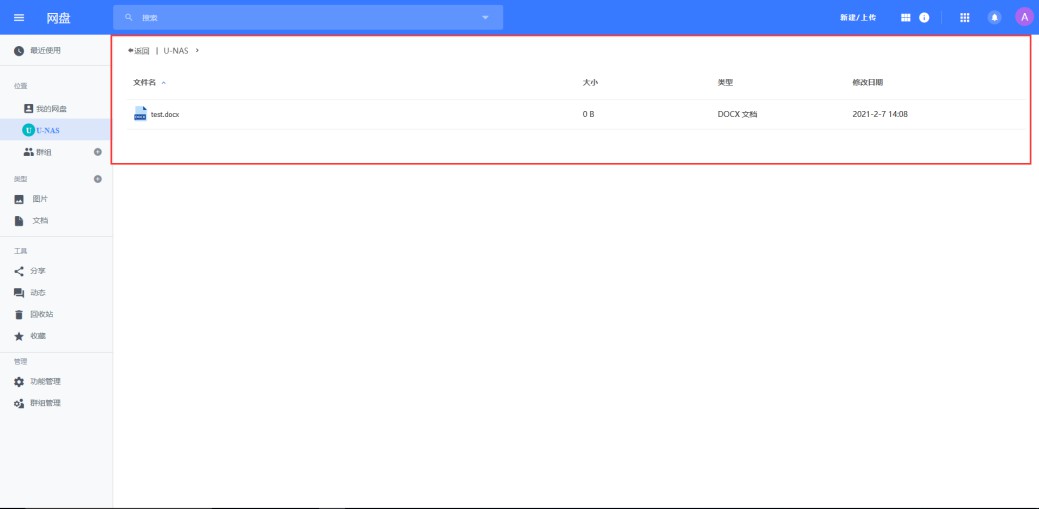Open the 回收站 recycle bin

(41, 314)
